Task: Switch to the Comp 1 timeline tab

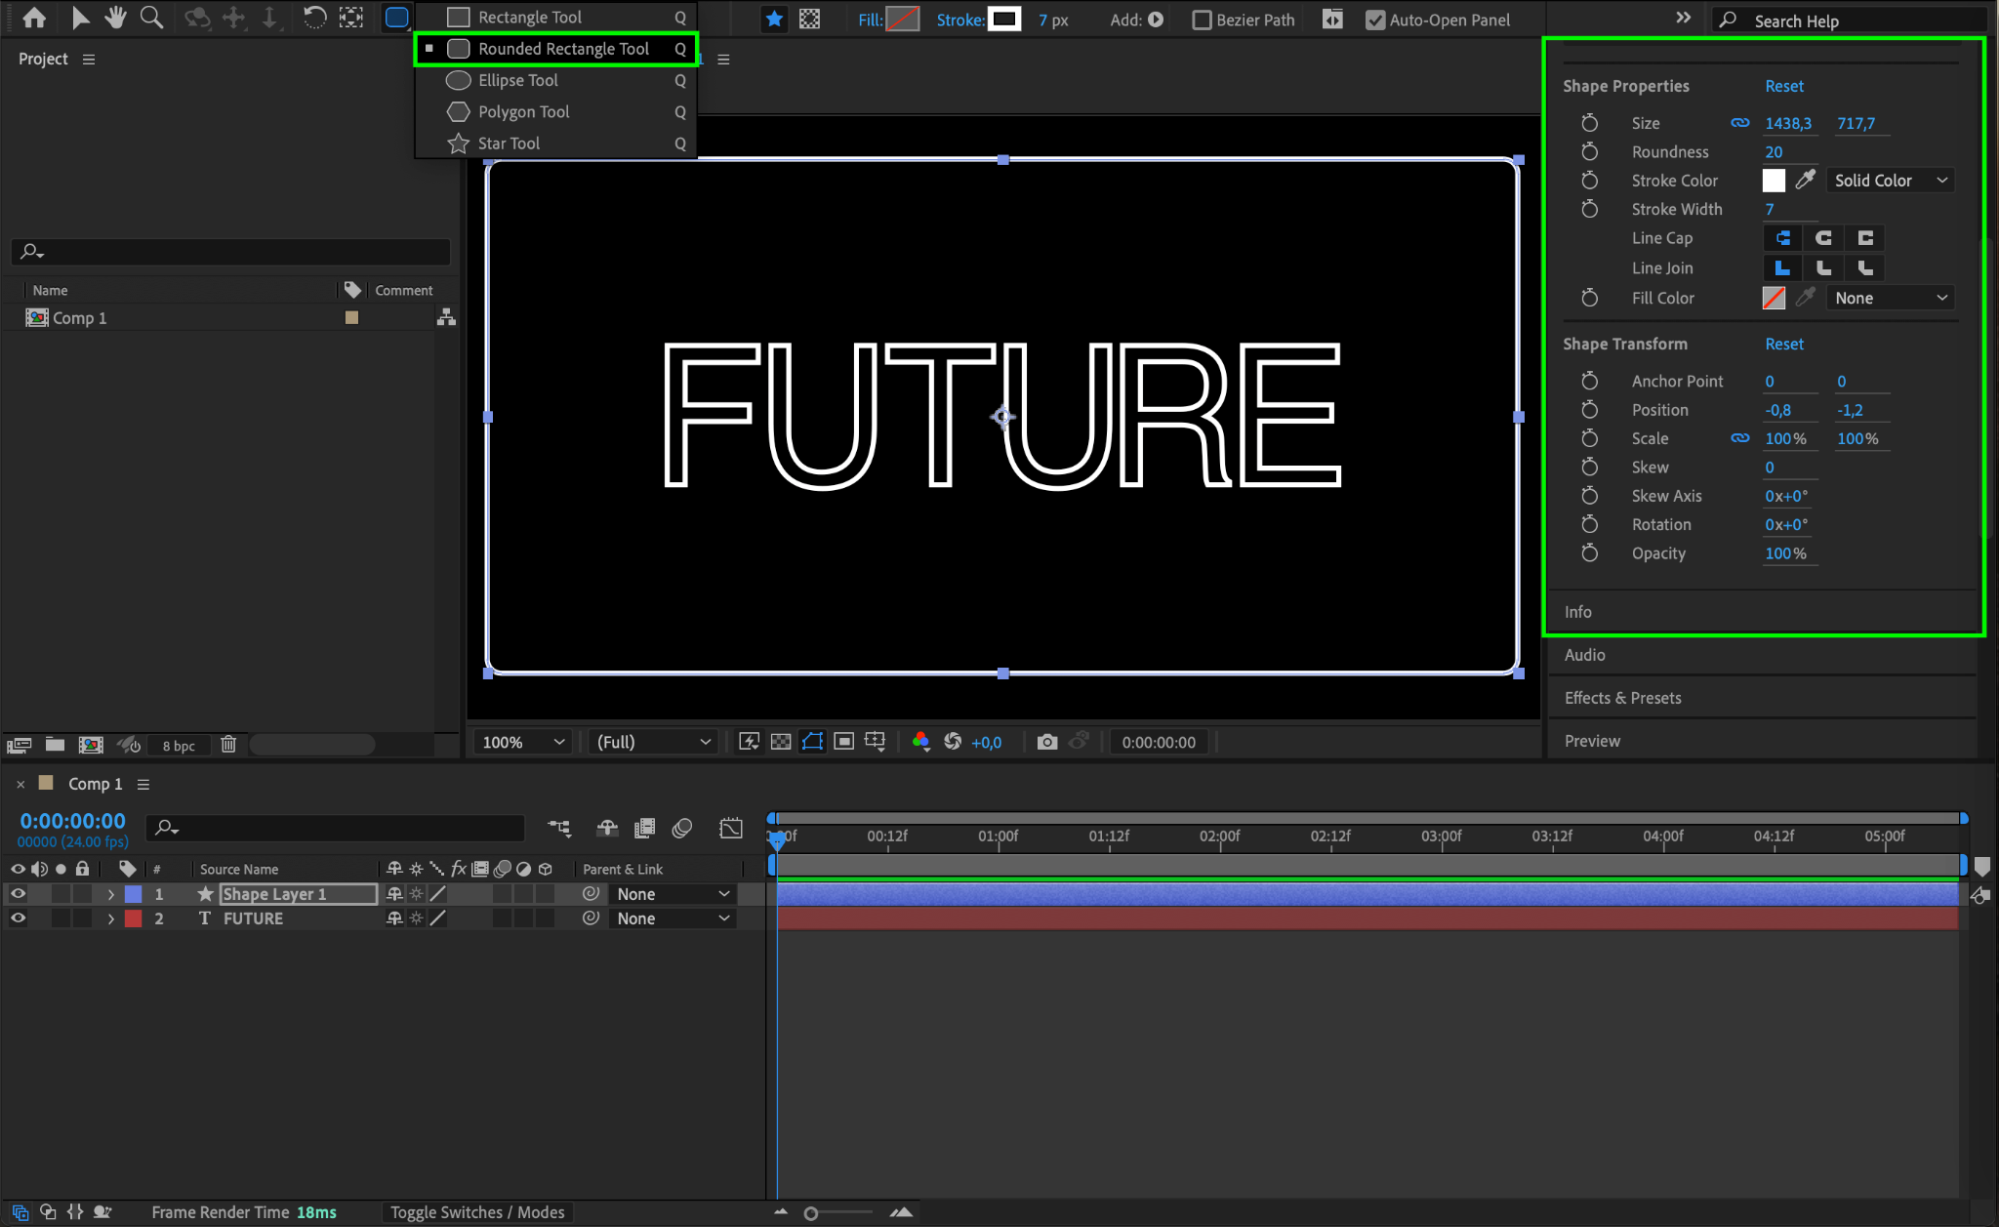Action: pyautogui.click(x=95, y=784)
